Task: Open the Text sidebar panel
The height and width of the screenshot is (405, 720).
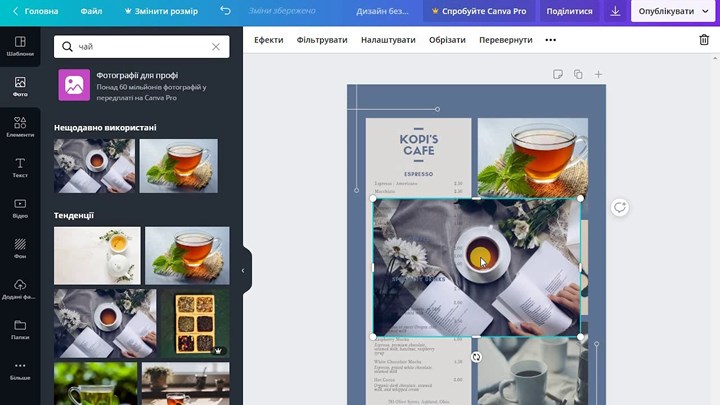Action: (x=20, y=167)
